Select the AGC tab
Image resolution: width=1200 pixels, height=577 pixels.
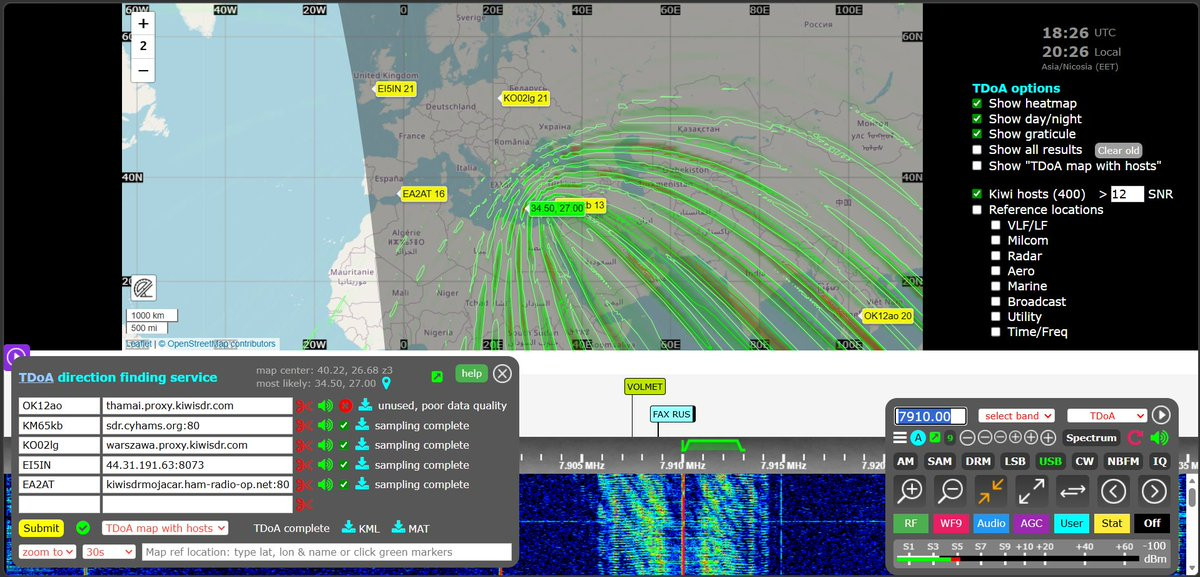[1032, 523]
